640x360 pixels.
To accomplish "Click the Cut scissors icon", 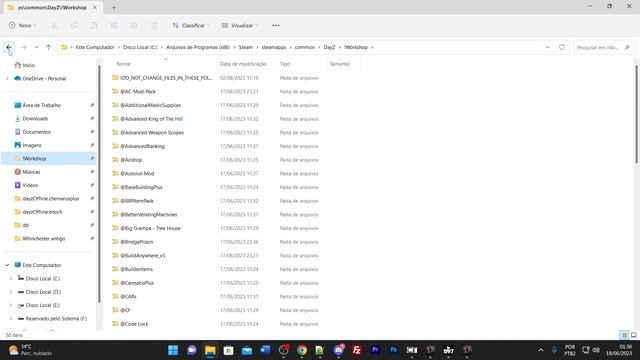I will (54, 25).
